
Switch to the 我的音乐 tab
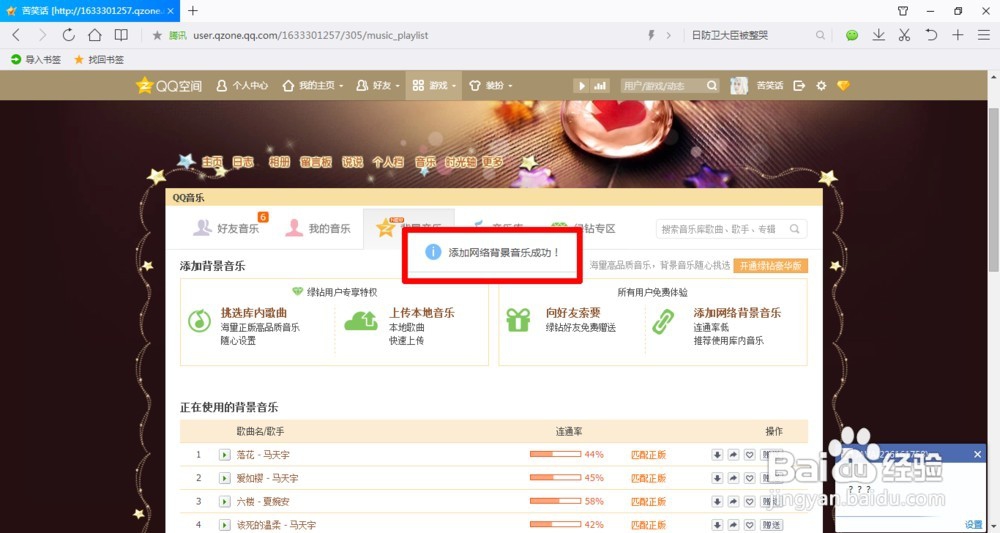coord(318,228)
